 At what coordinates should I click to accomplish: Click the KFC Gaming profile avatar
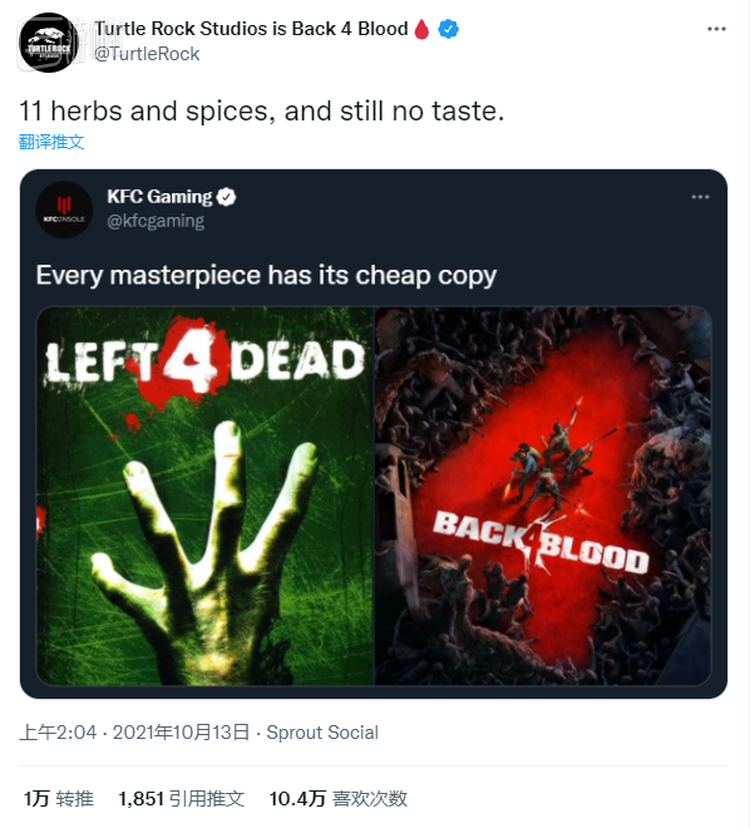coord(64,209)
